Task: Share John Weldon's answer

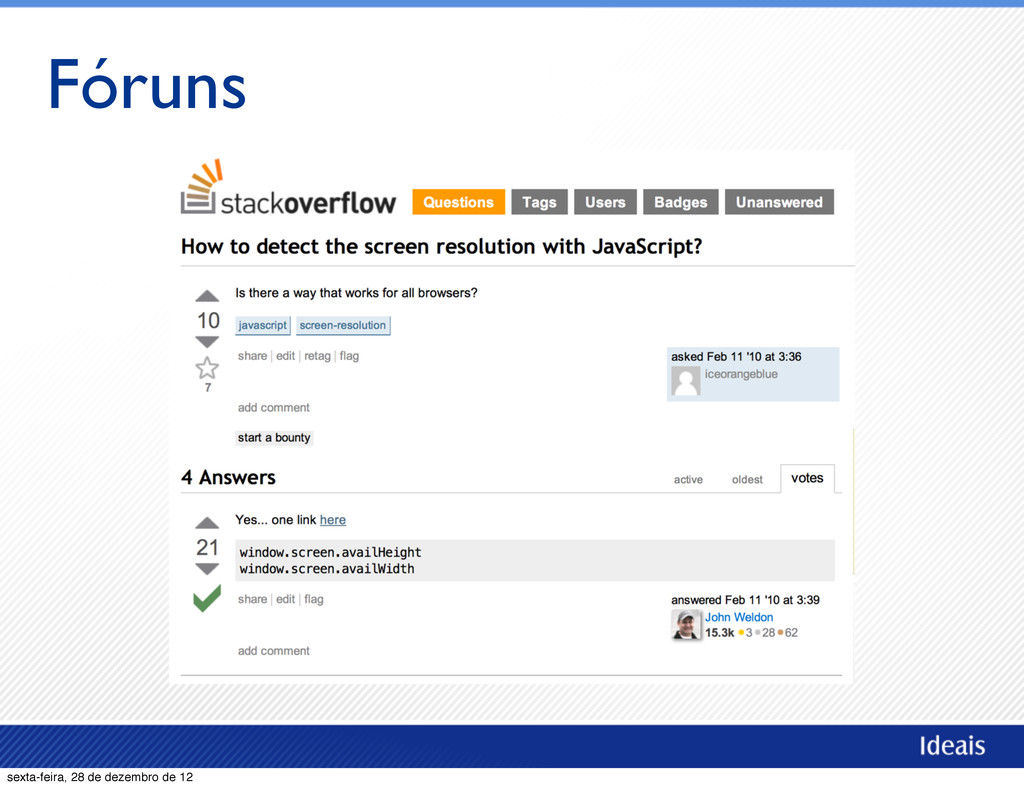Action: tap(253, 599)
